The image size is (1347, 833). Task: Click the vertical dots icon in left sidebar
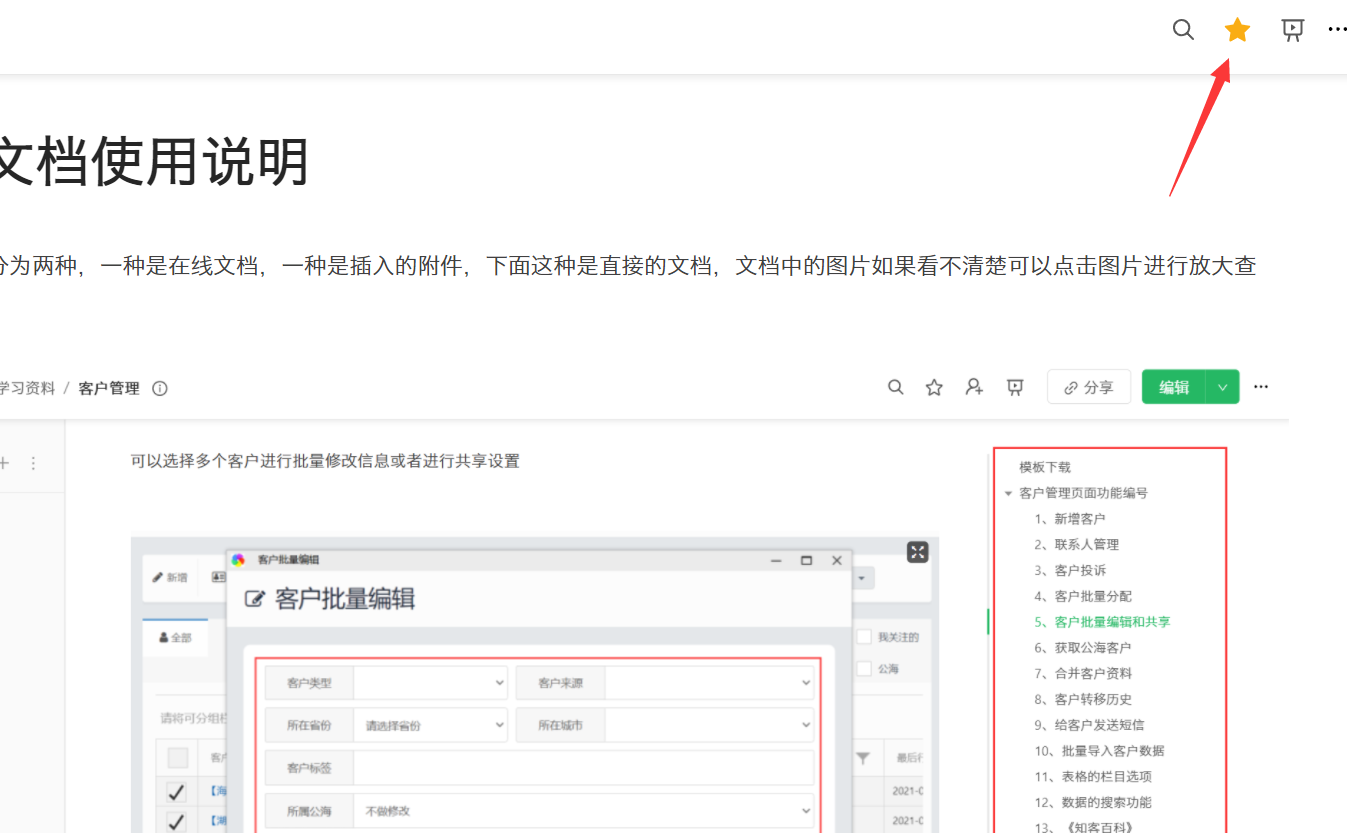click(33, 463)
